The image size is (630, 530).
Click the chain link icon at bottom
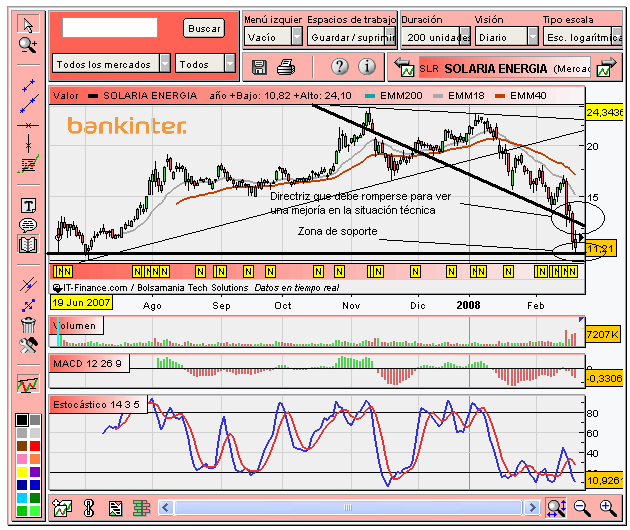[89, 508]
